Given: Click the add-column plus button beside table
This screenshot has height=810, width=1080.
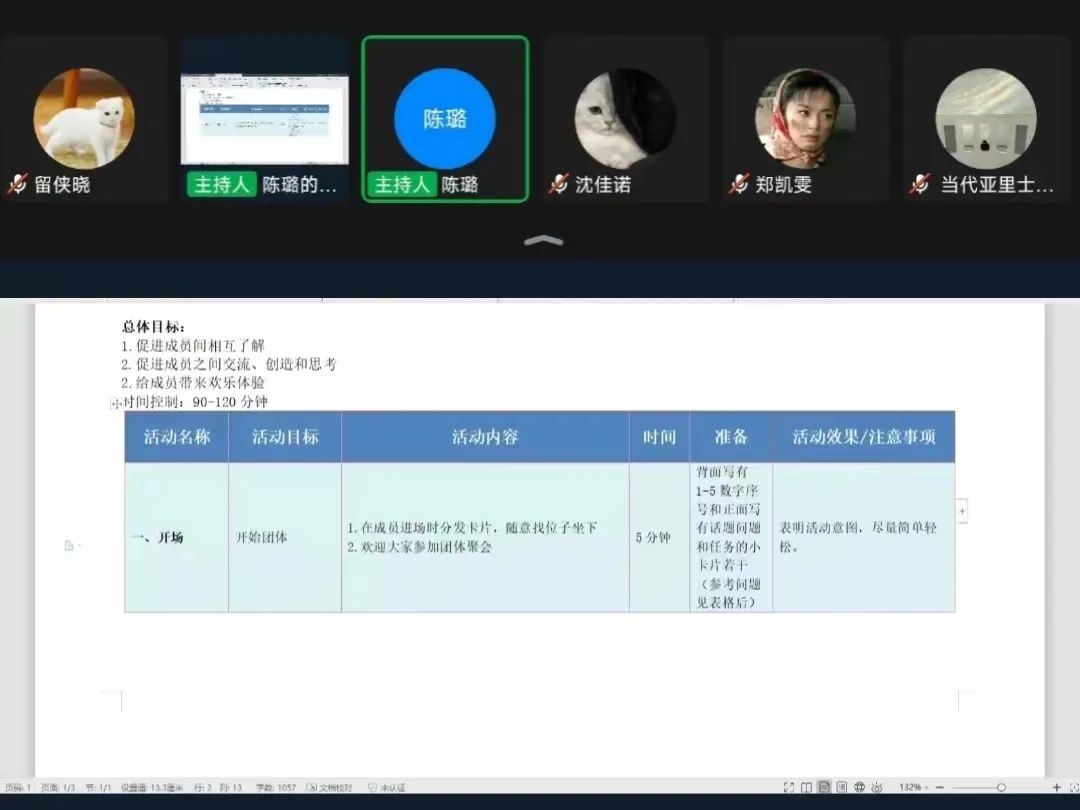Looking at the screenshot, I should (x=962, y=511).
